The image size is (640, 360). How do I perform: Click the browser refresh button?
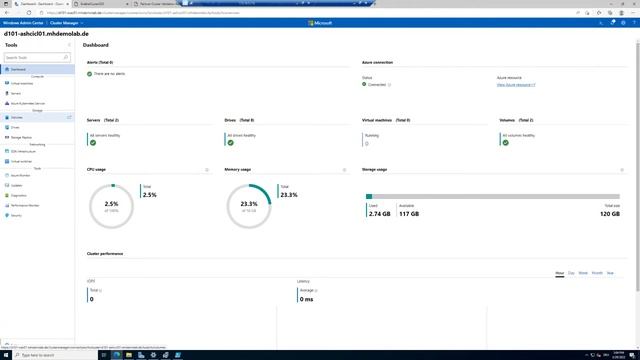click(29, 13)
